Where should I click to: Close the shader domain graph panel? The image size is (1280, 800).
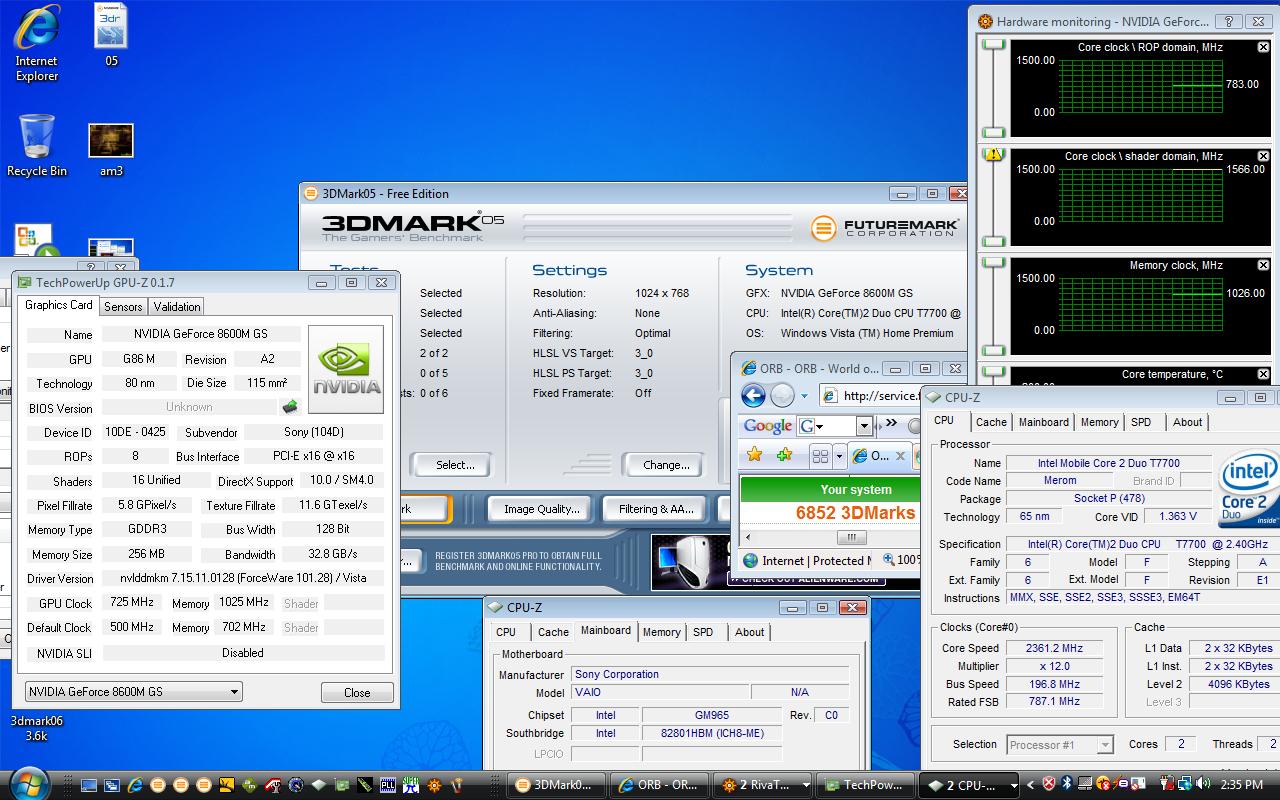[x=1263, y=156]
